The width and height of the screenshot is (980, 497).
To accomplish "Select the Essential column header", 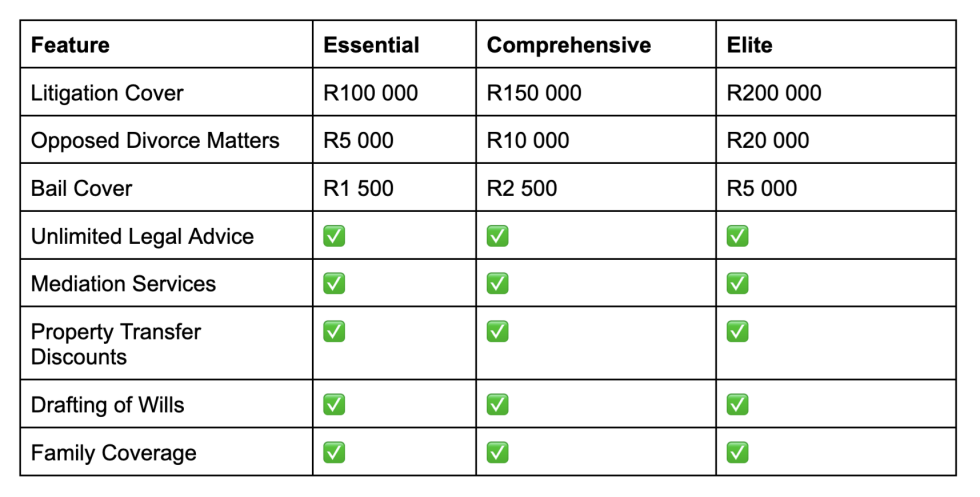I will pos(394,44).
